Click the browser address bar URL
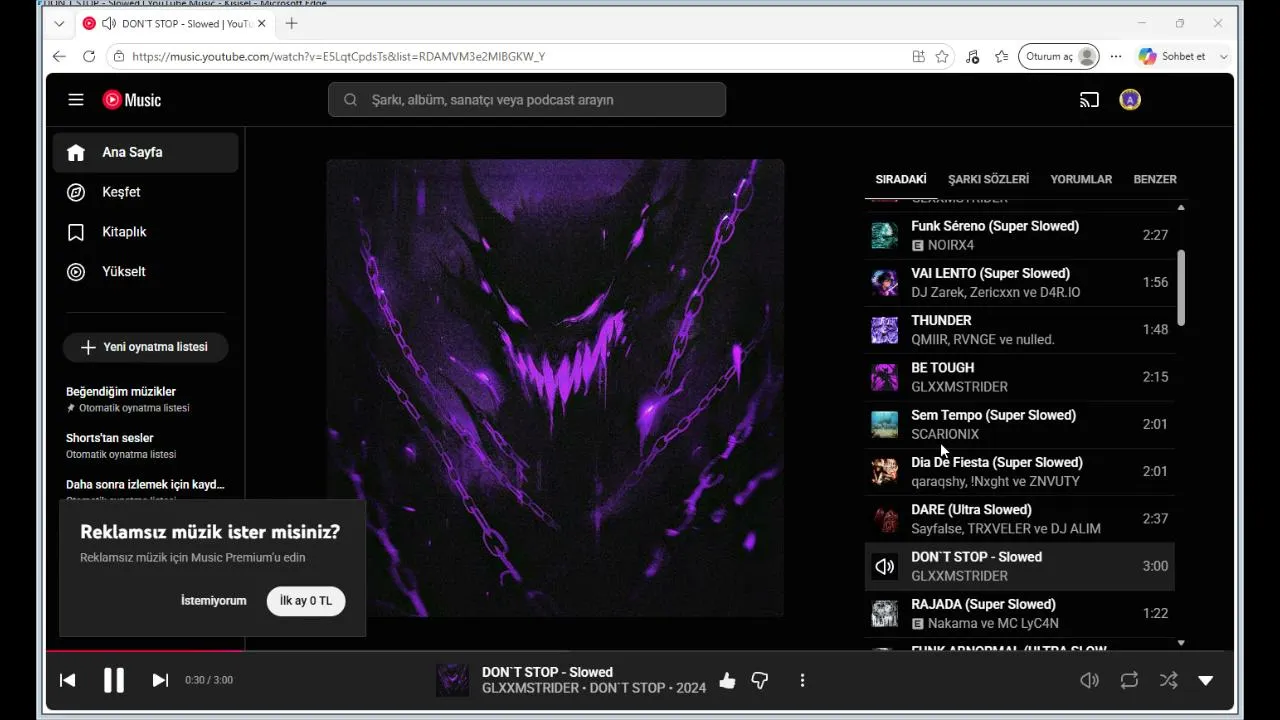1280x720 pixels. (x=338, y=57)
